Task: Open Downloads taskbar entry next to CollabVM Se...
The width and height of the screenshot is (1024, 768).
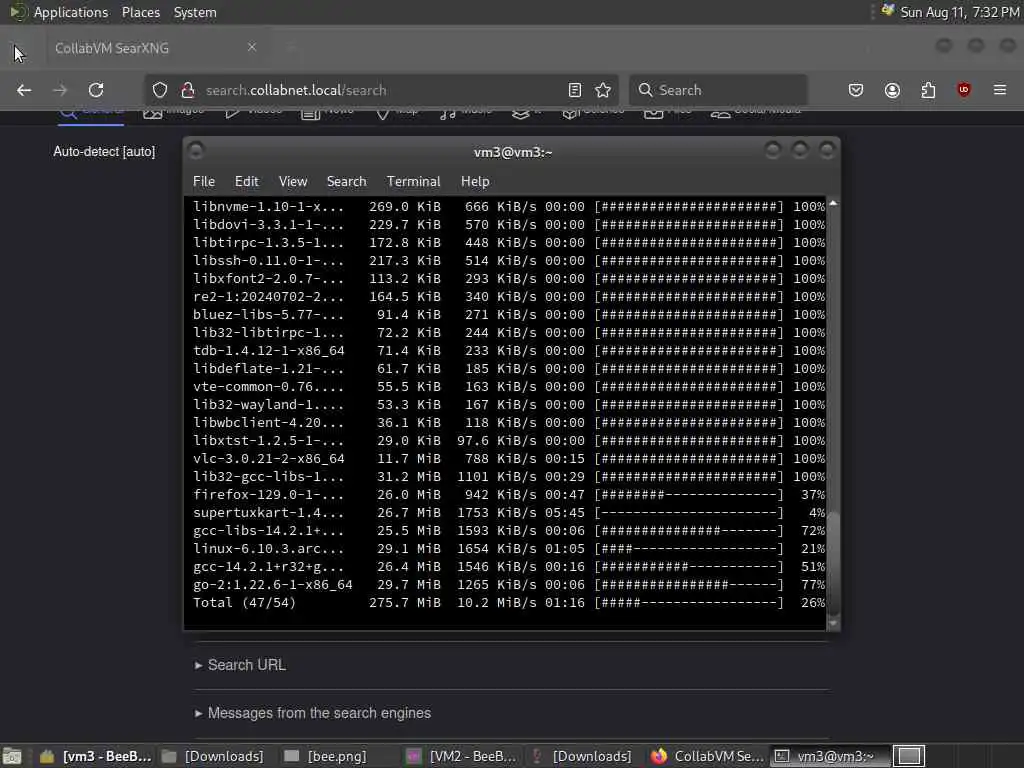Action: tap(581, 756)
